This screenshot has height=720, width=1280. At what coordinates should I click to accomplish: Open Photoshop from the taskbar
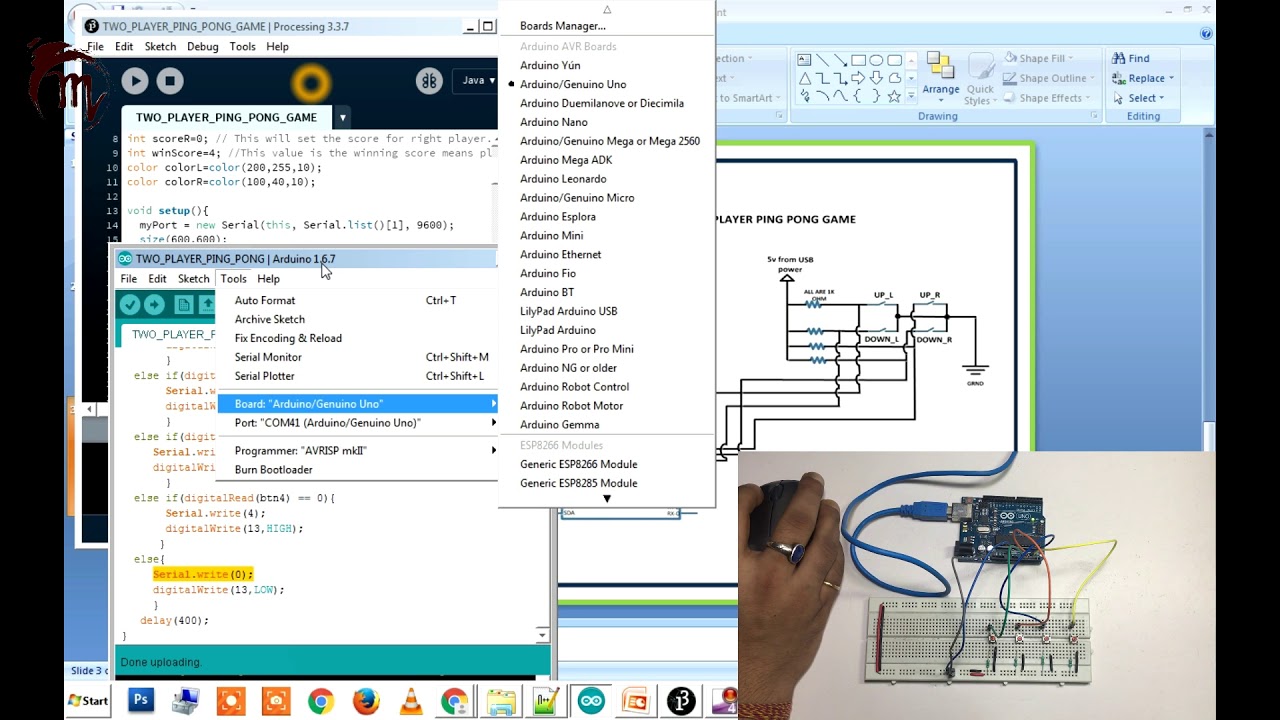[x=141, y=701]
